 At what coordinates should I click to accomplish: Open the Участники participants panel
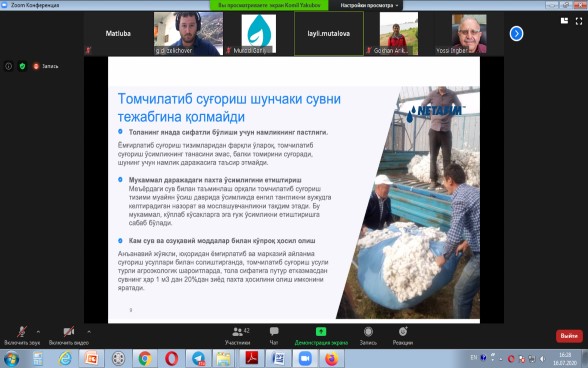click(x=237, y=335)
